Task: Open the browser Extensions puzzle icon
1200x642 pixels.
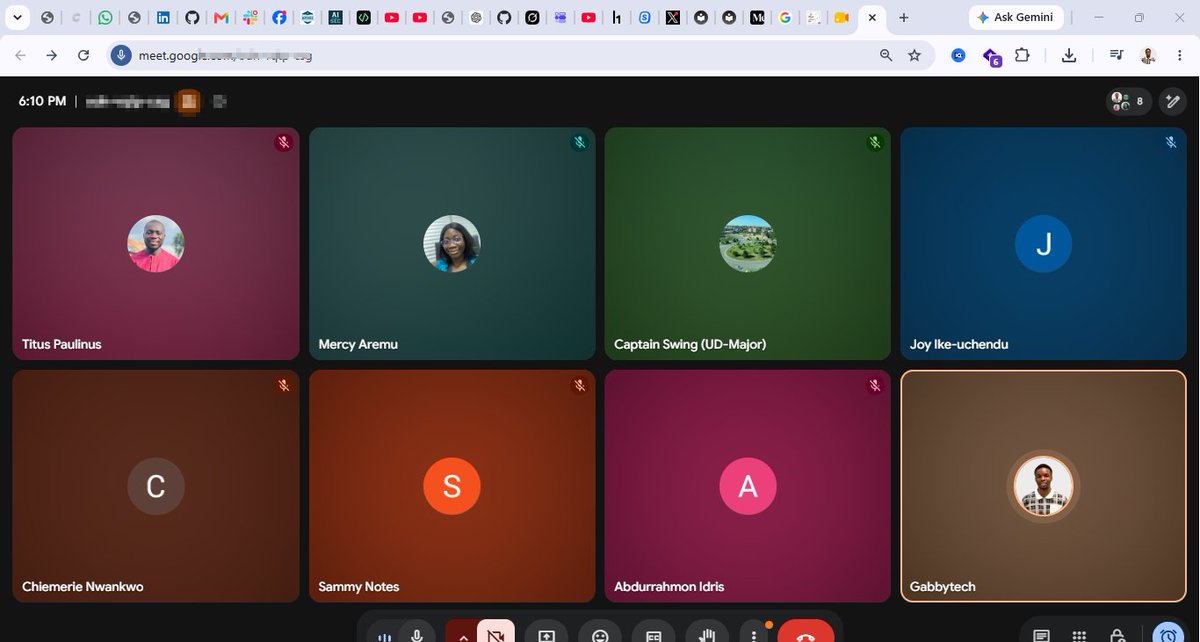Action: pos(1022,56)
